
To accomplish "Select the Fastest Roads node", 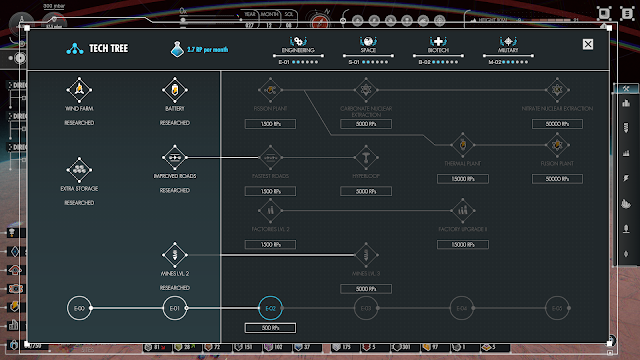I will (x=270, y=157).
